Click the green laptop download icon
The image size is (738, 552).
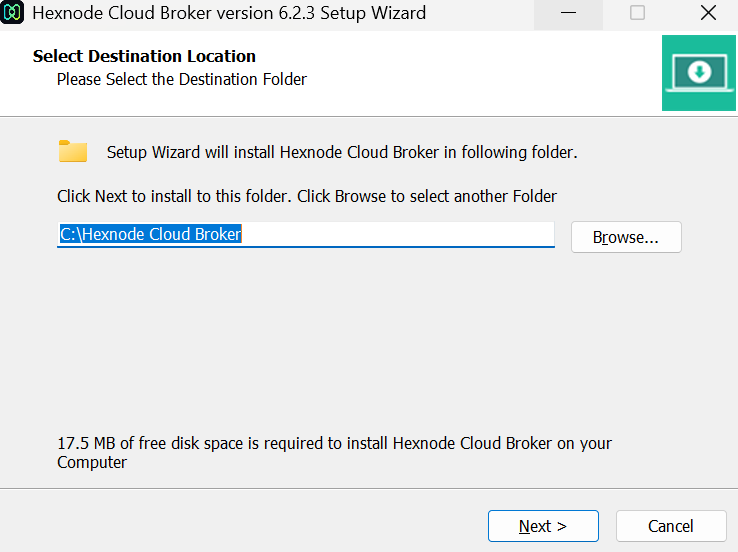[x=699, y=73]
